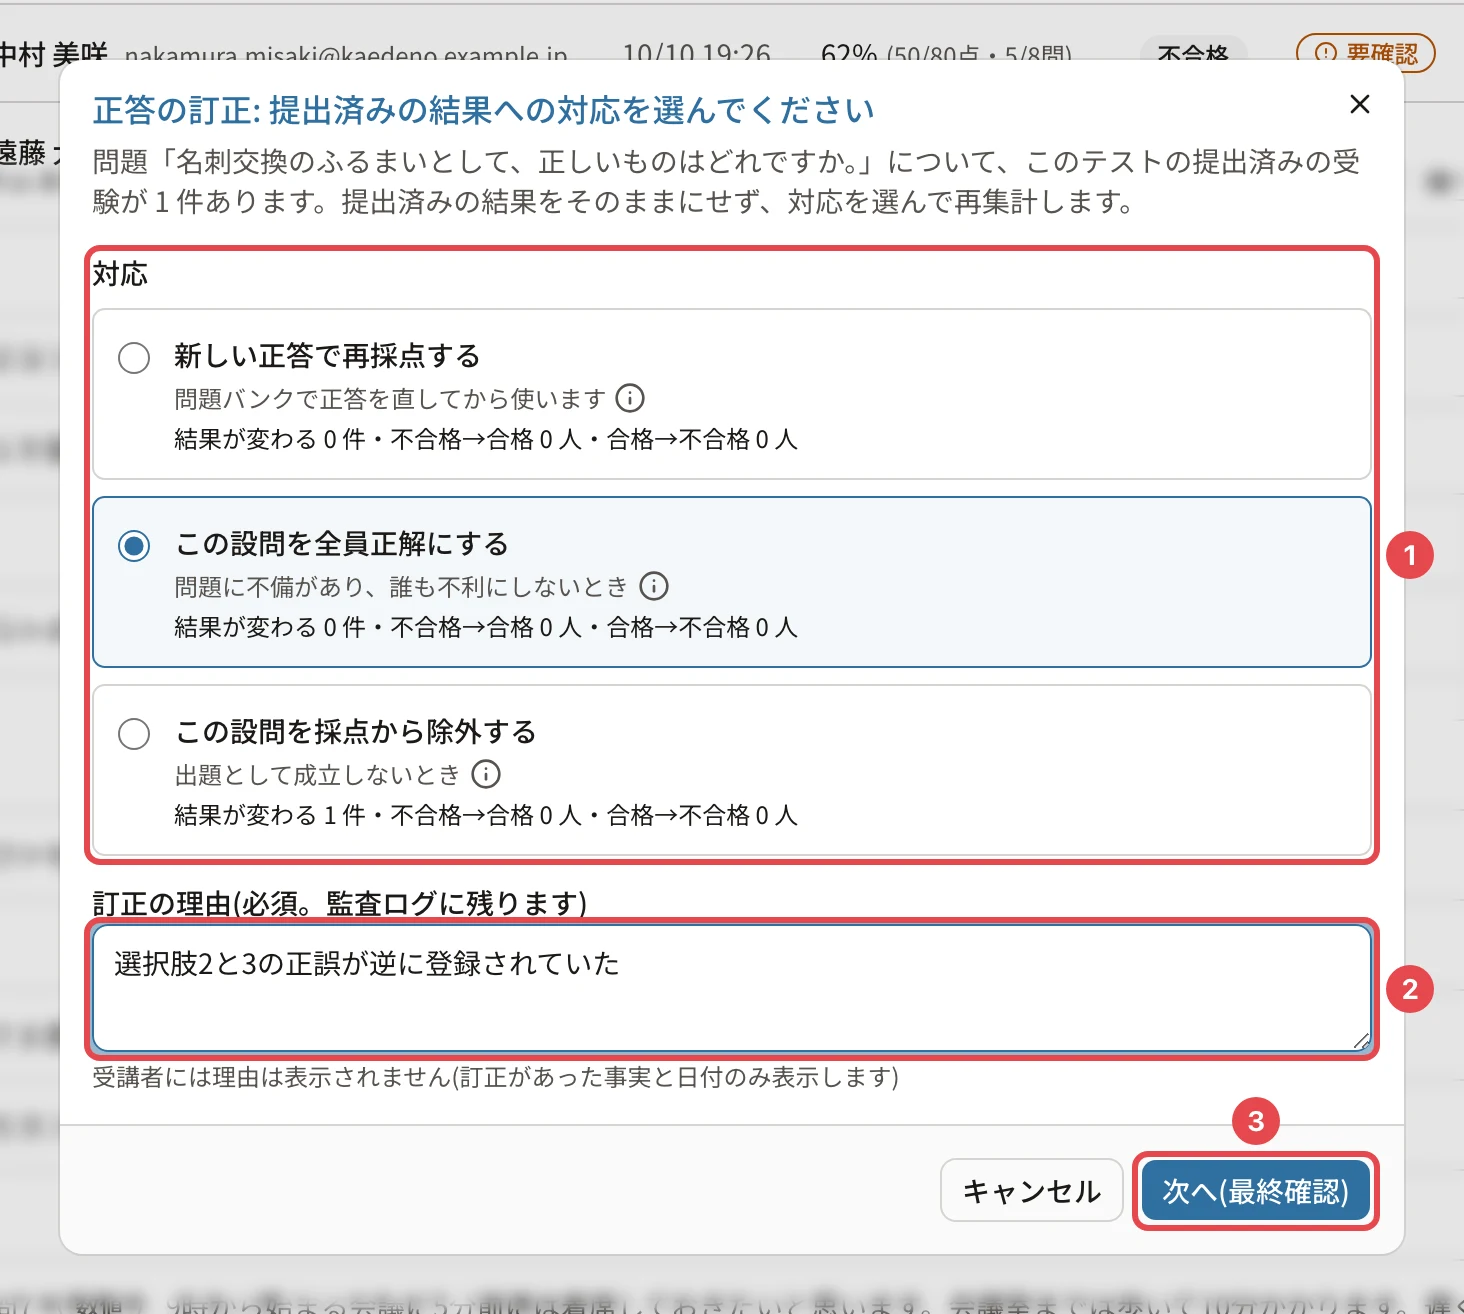Click the 対応 section label

tap(120, 274)
